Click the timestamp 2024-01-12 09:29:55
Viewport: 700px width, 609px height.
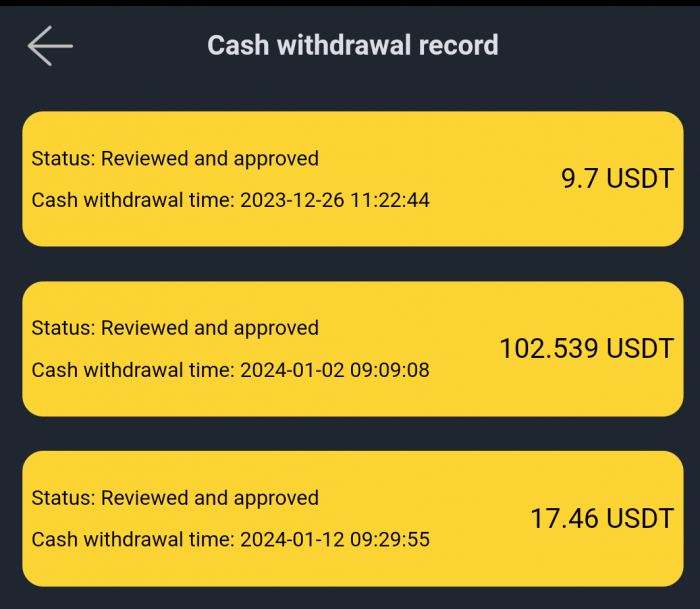(335, 540)
